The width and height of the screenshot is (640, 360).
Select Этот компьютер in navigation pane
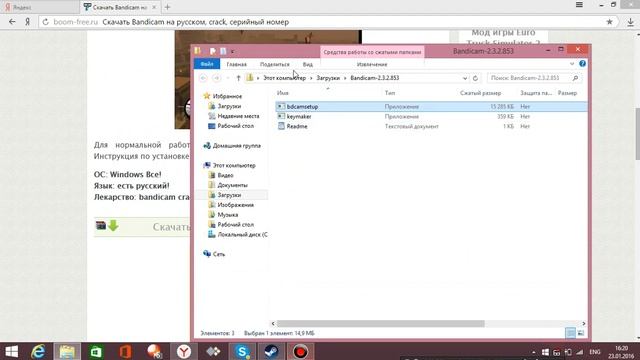[x=234, y=165]
